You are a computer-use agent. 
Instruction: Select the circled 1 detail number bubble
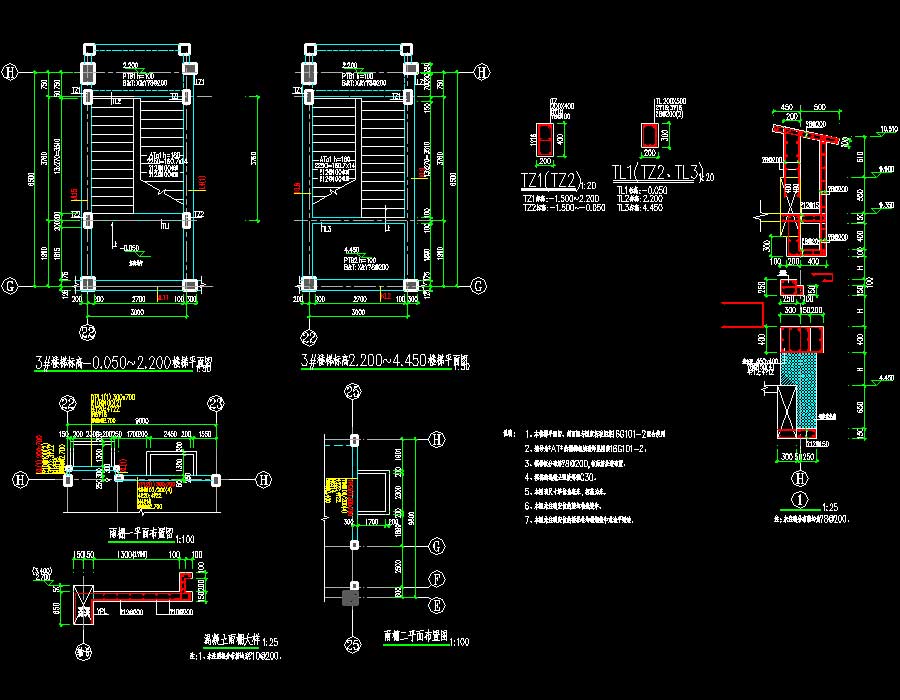point(800,500)
